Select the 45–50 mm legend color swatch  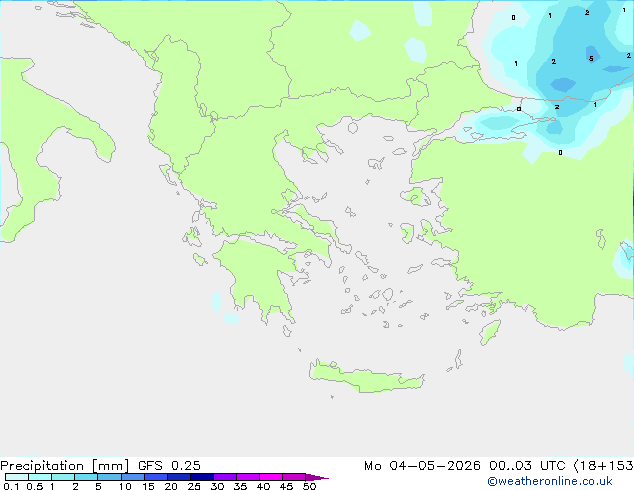[x=294, y=477]
